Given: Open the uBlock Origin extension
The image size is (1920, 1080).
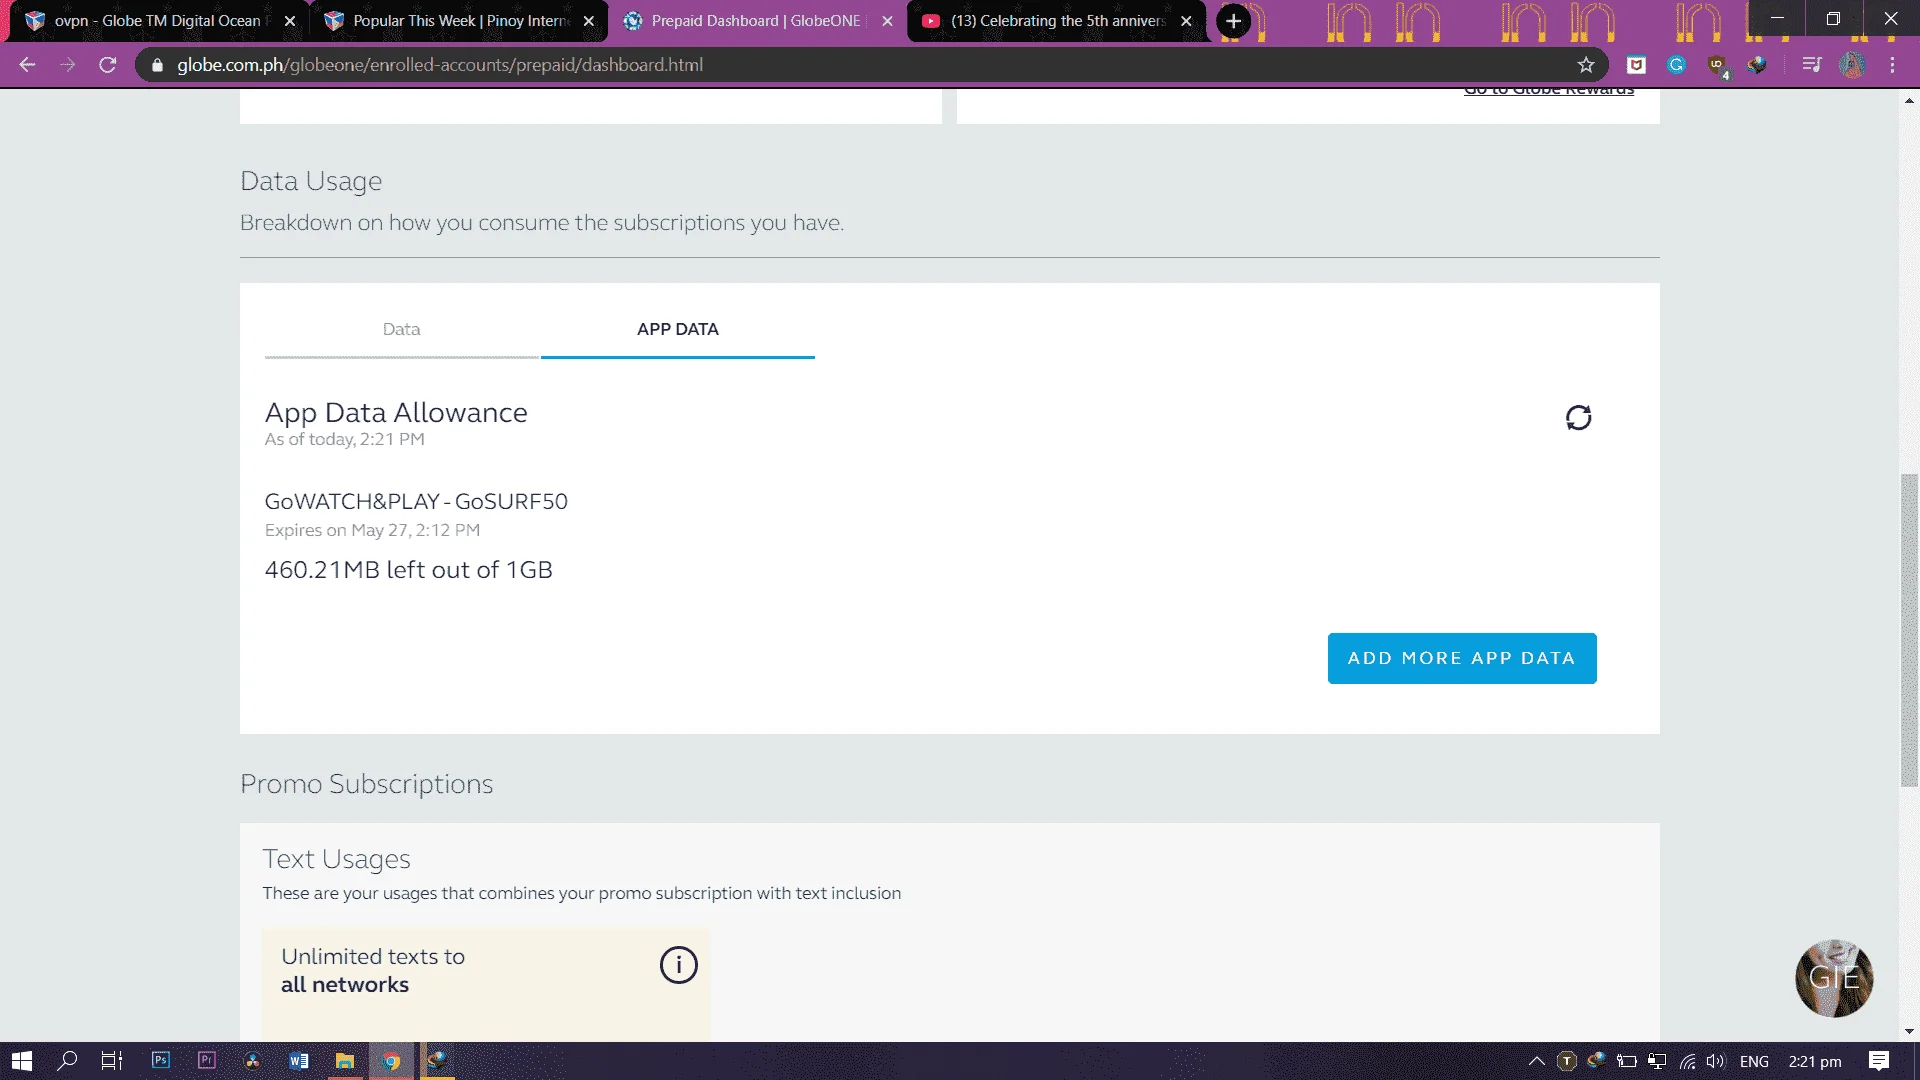Looking at the screenshot, I should click(1717, 65).
